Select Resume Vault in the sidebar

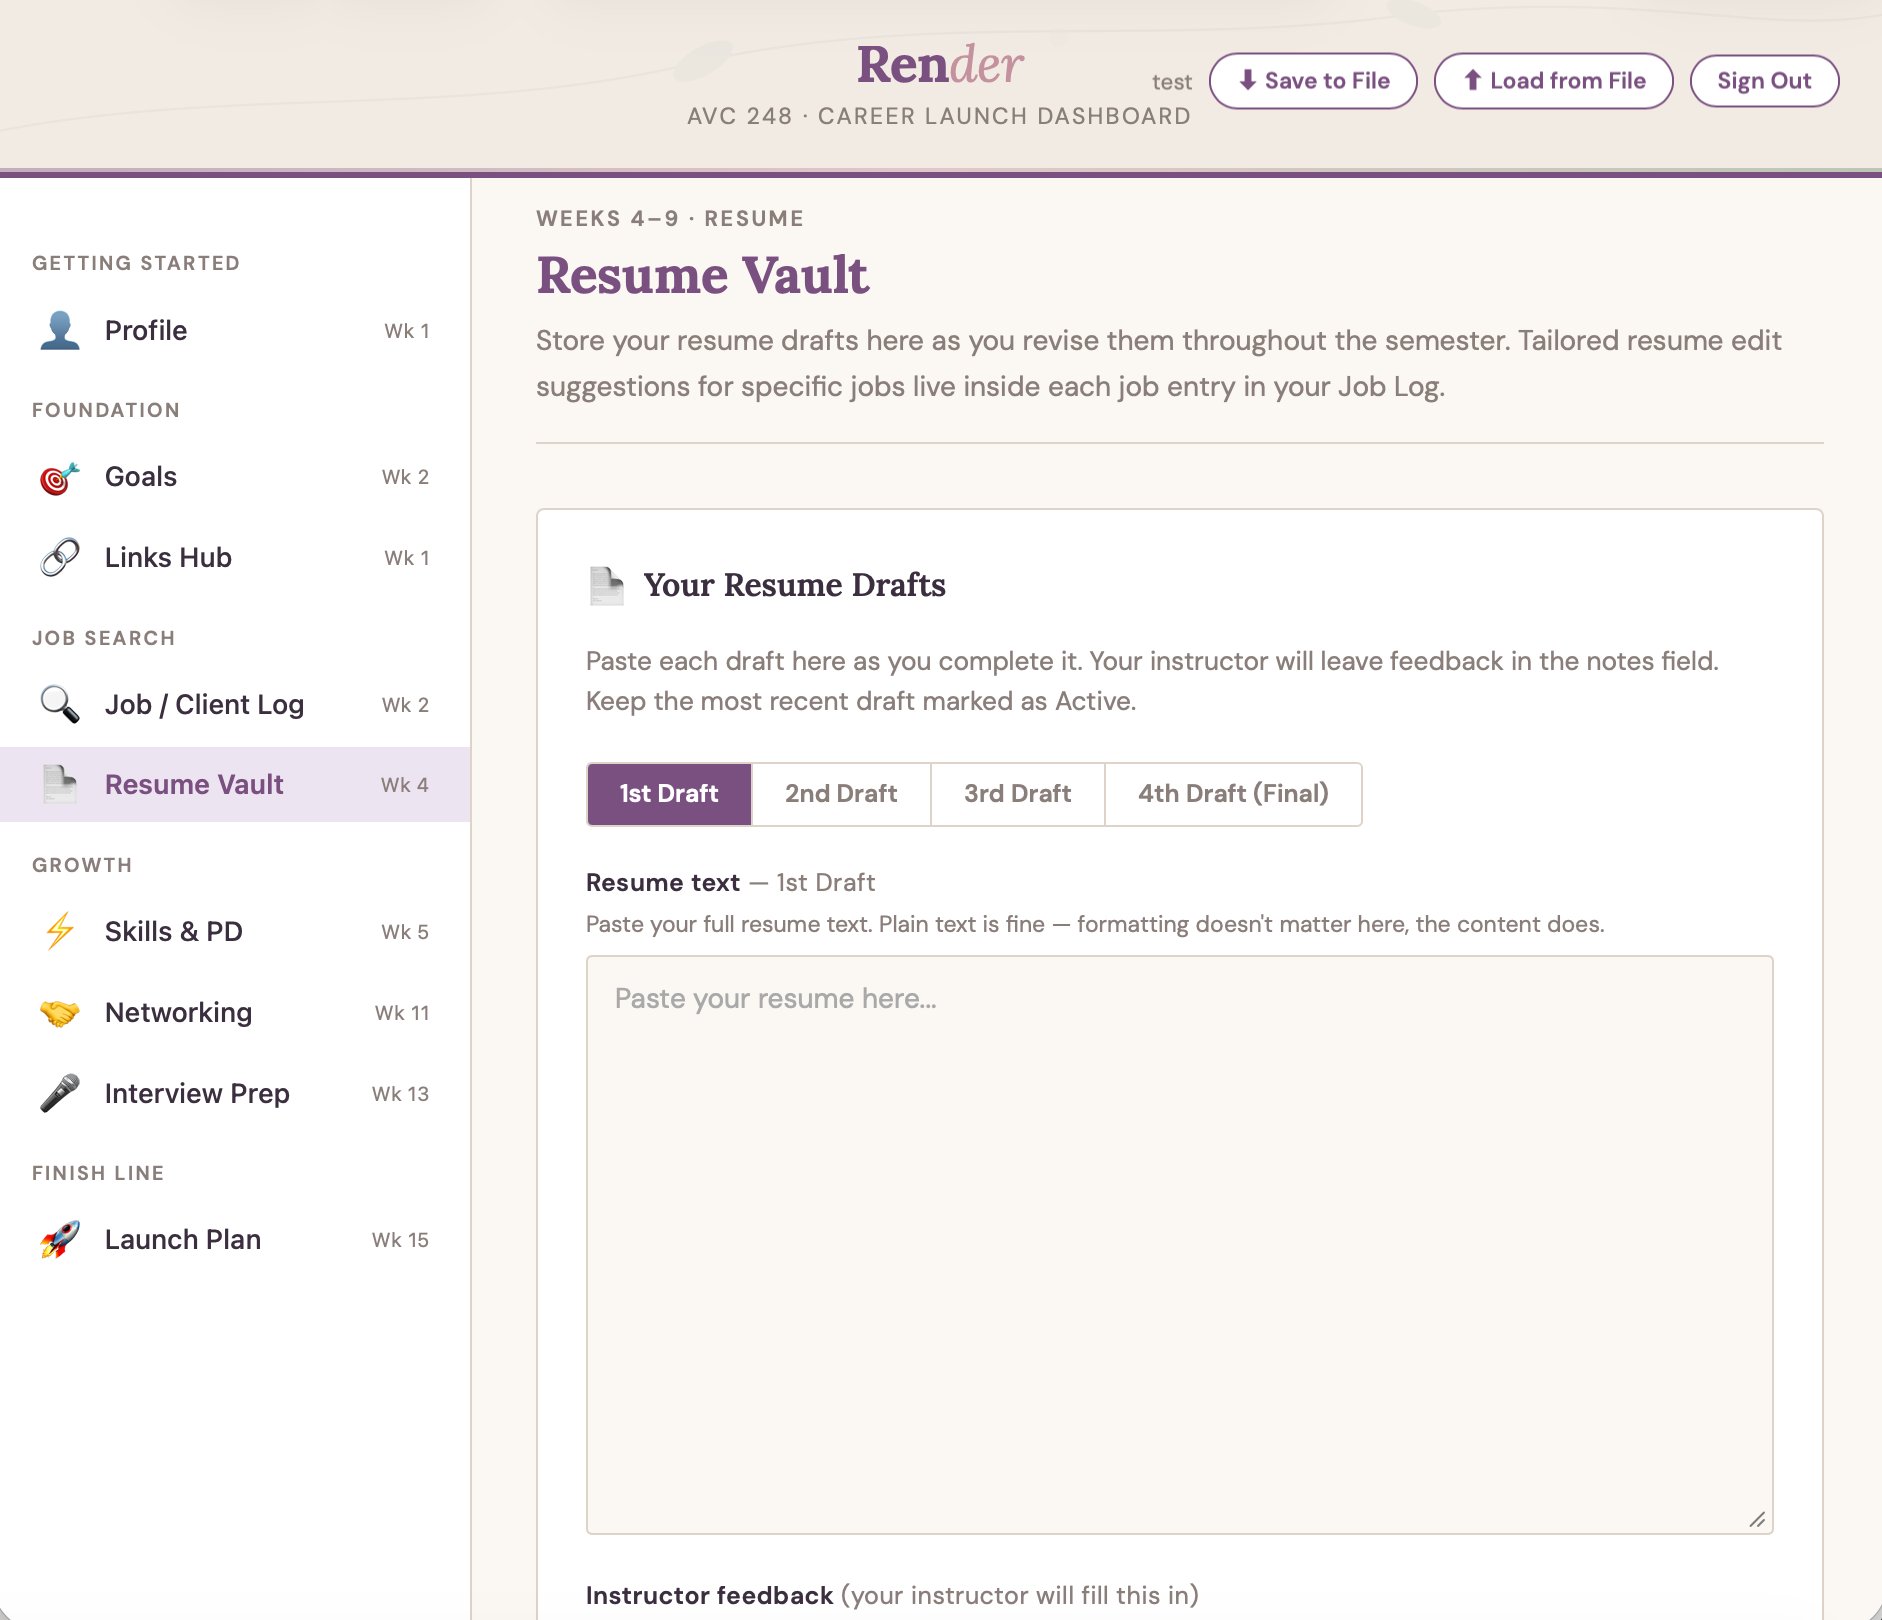(x=235, y=785)
